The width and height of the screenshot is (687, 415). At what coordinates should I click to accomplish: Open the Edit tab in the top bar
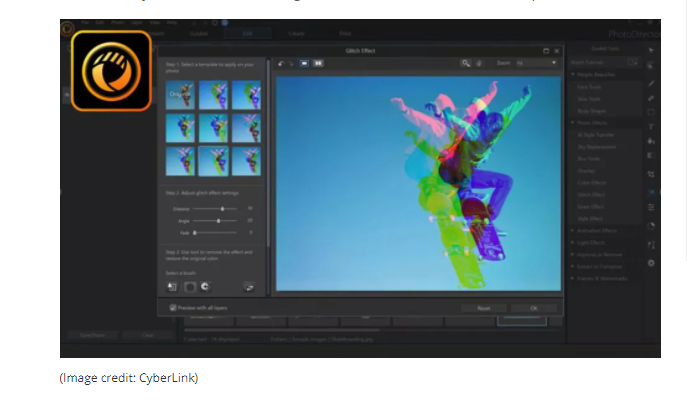pyautogui.click(x=247, y=32)
